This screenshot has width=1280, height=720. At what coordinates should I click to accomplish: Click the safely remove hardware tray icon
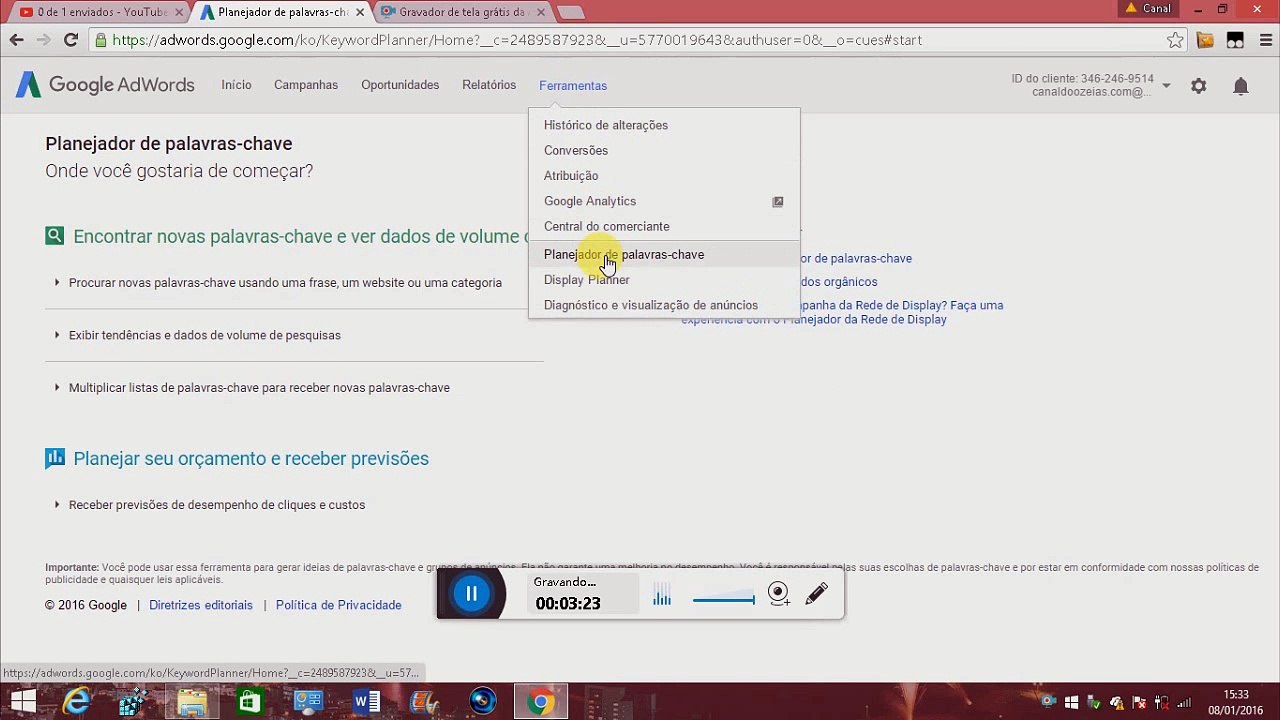[1094, 702]
